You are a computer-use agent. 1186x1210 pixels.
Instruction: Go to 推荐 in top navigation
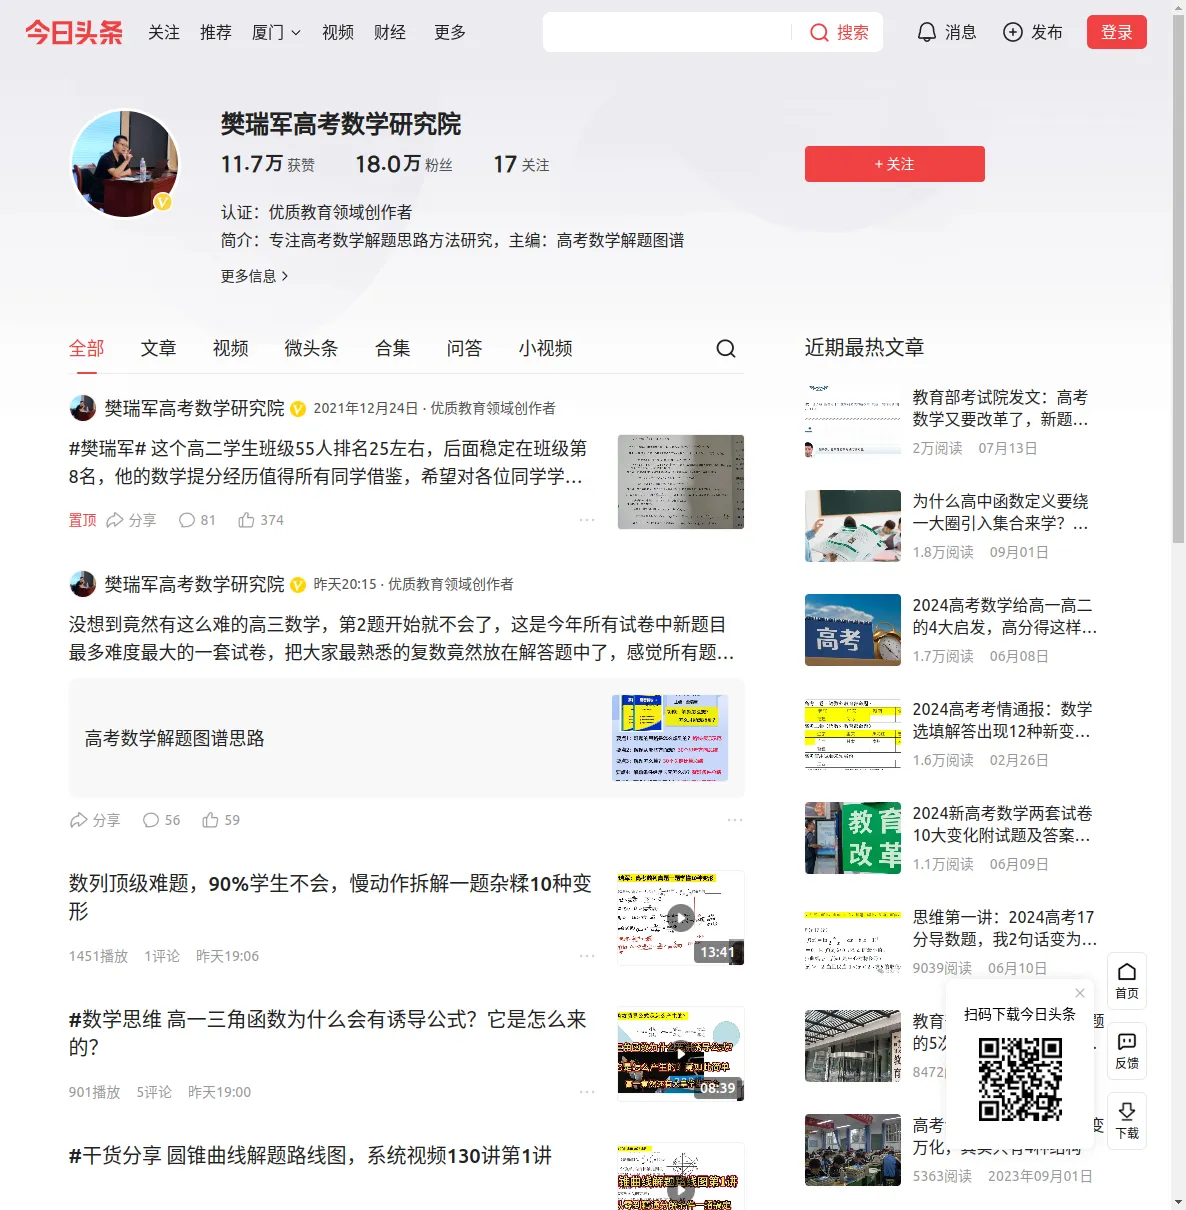(x=216, y=32)
